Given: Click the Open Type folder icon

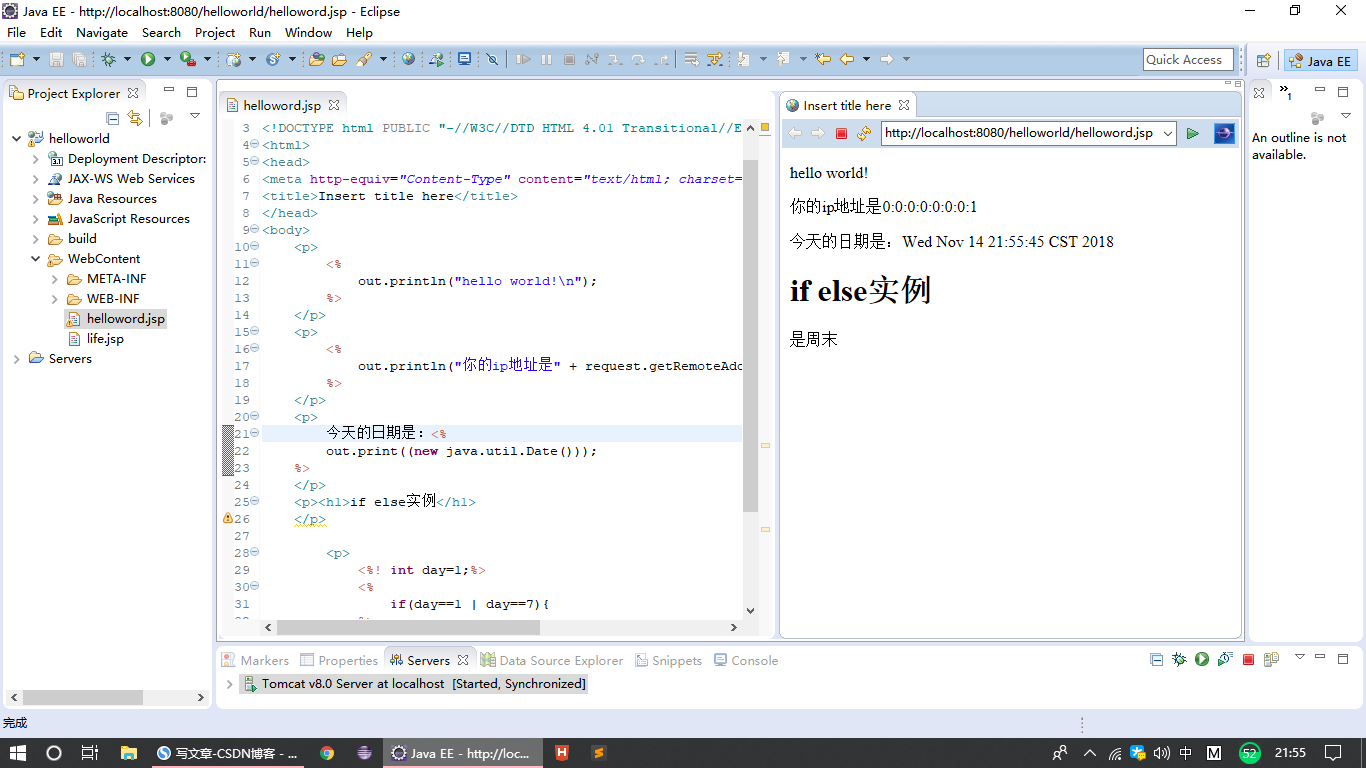Looking at the screenshot, I should (x=316, y=59).
